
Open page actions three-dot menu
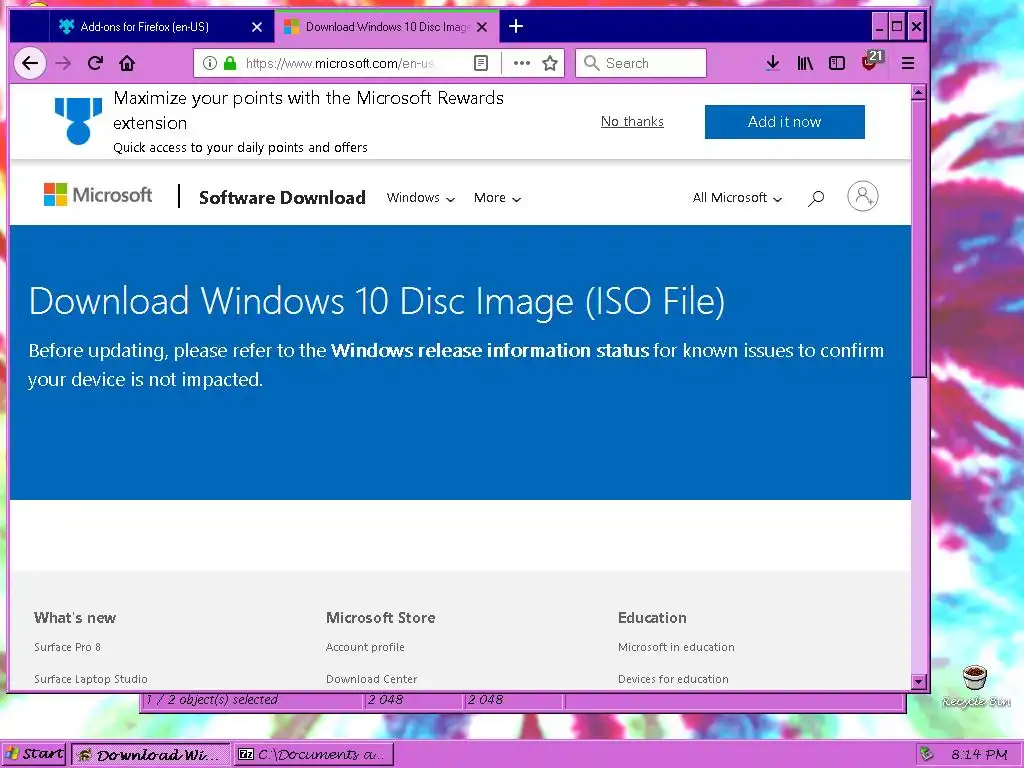[521, 63]
